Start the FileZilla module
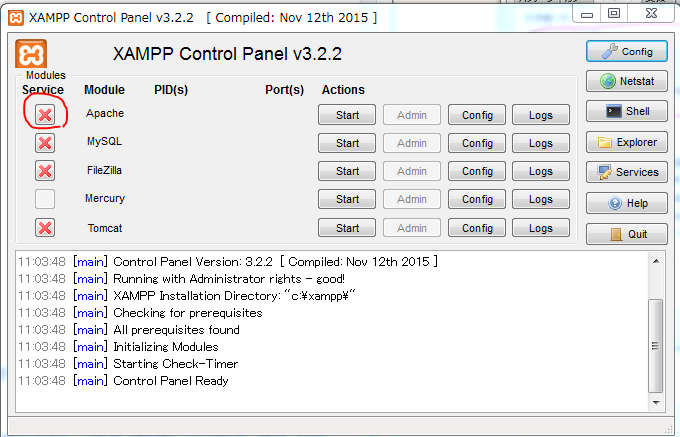Viewport: 680px width, 437px height. pos(347,171)
